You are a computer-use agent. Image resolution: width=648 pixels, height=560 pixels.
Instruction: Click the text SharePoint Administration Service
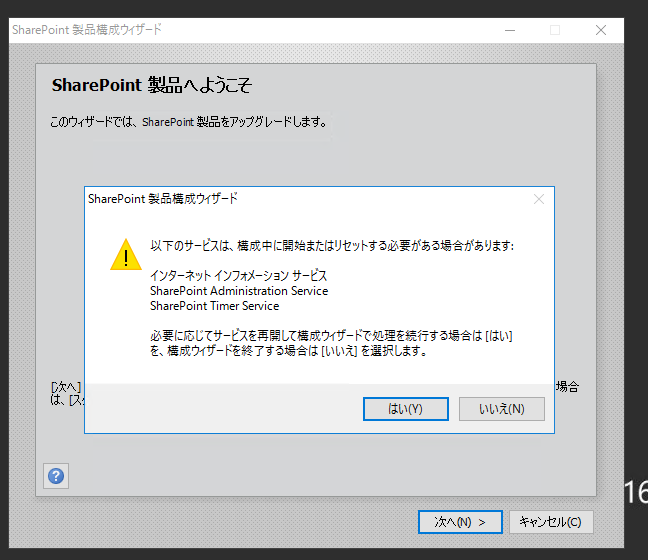point(239,291)
